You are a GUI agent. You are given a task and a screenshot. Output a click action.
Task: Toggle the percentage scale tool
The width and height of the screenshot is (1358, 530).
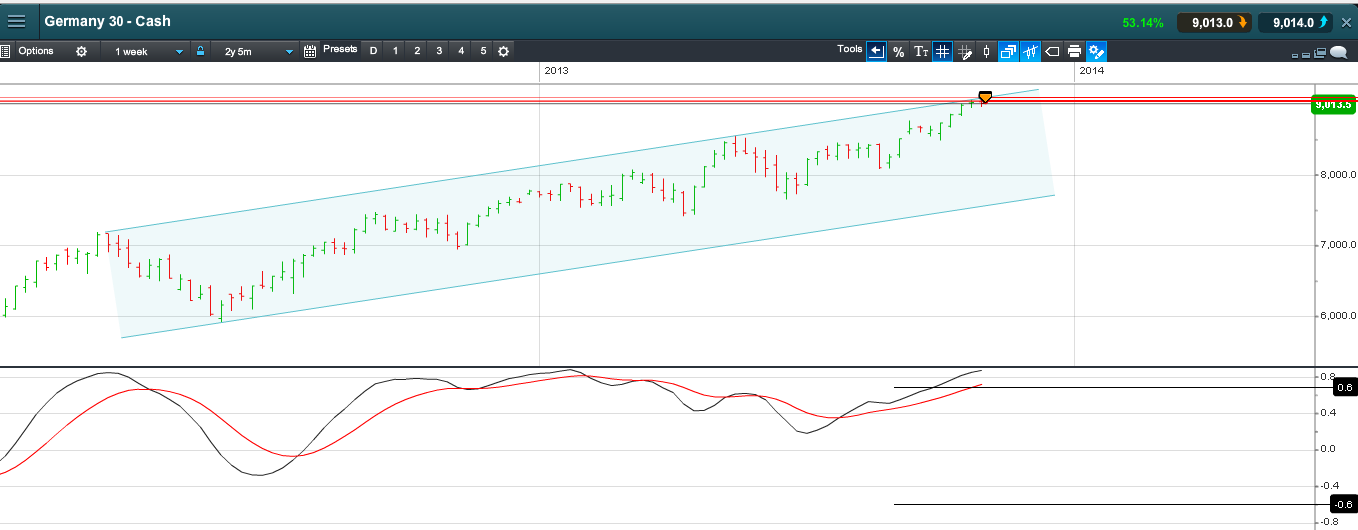[x=898, y=51]
